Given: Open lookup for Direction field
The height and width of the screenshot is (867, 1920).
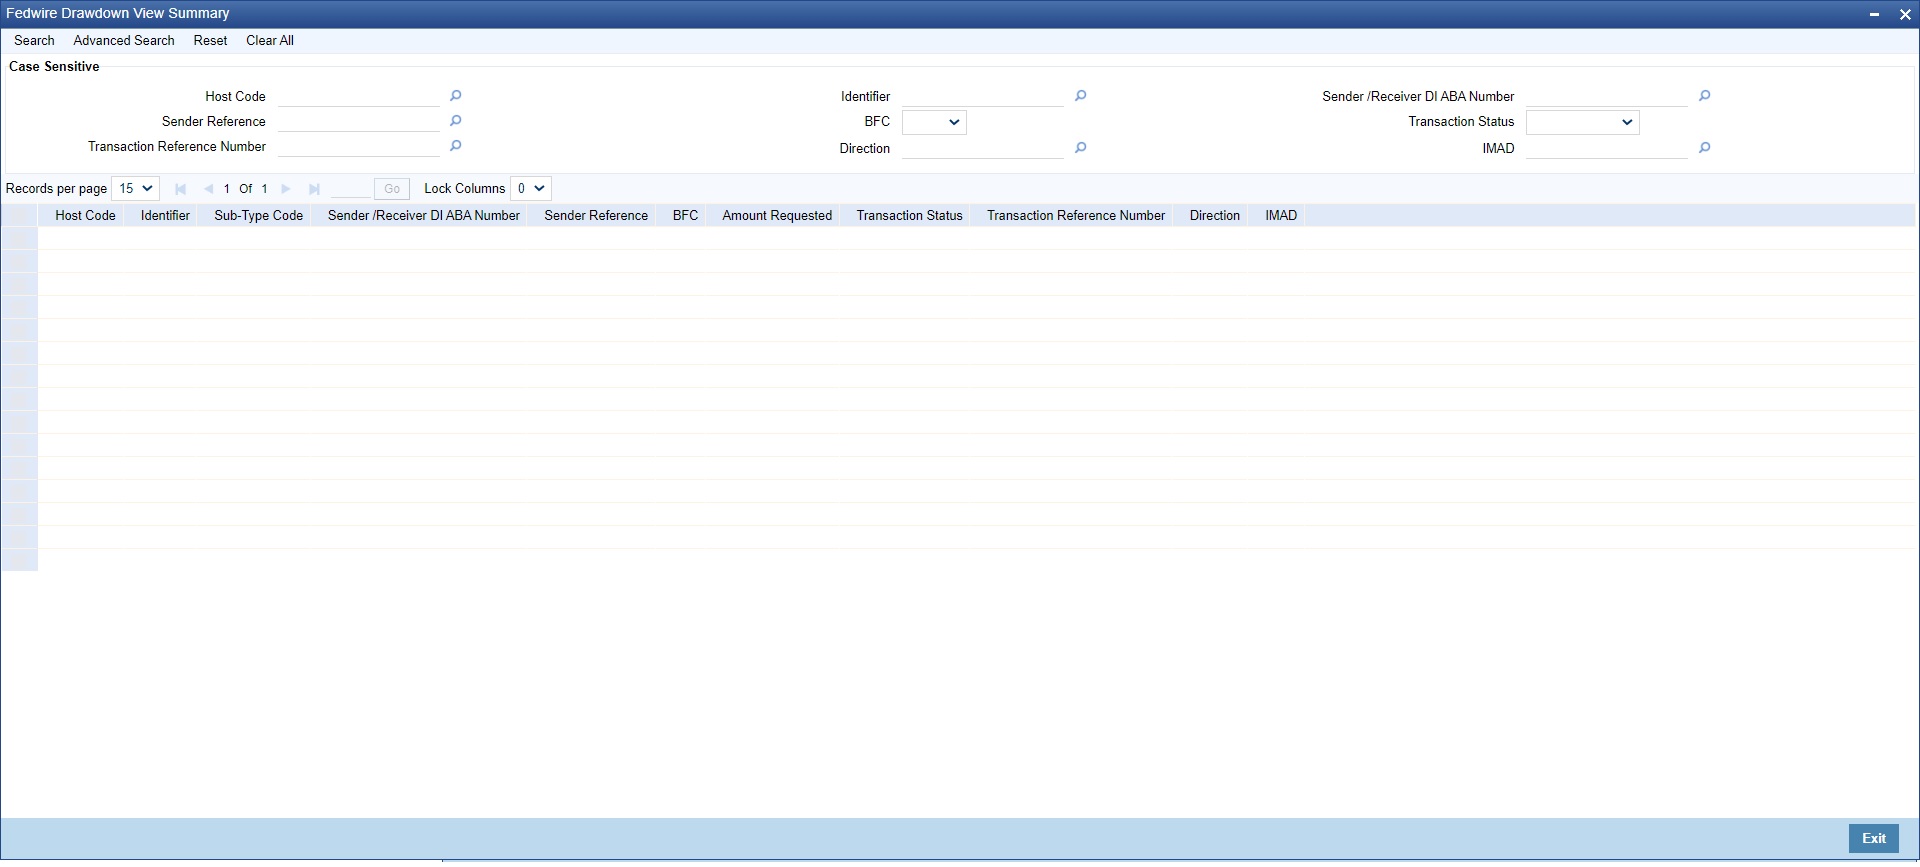Looking at the screenshot, I should pyautogui.click(x=1080, y=148).
